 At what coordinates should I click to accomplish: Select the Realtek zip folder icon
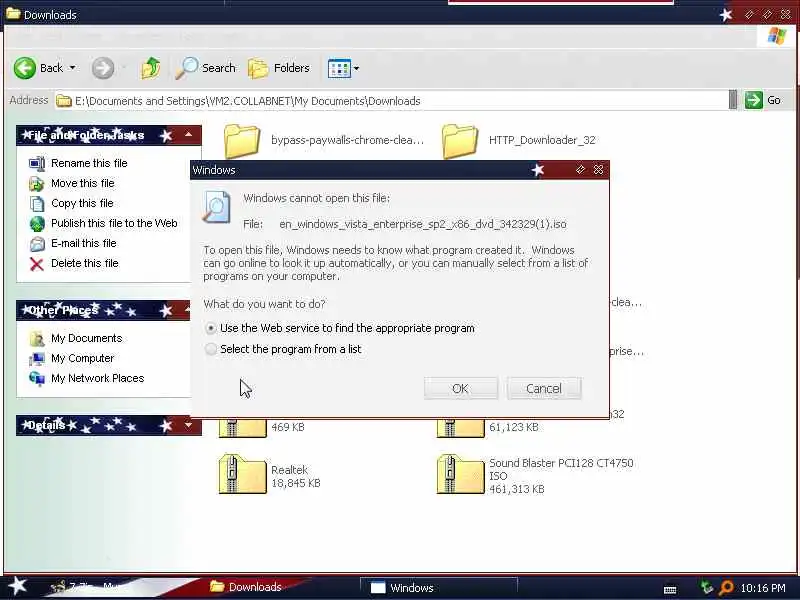pos(242,474)
